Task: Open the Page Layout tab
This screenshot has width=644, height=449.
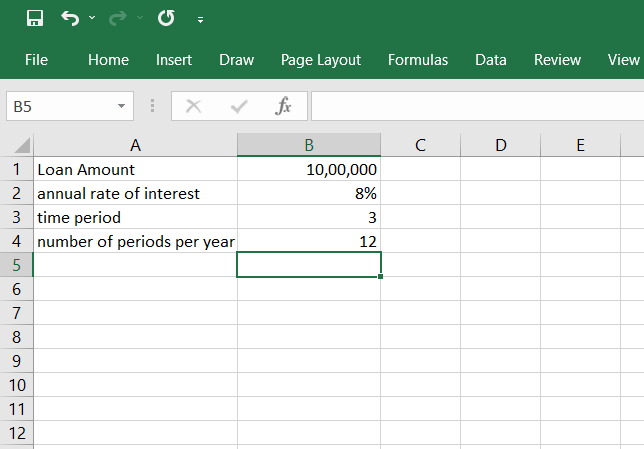Action: tap(321, 60)
